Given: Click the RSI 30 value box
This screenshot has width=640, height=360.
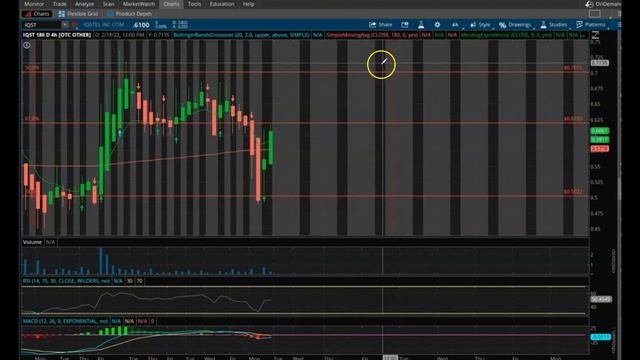Looking at the screenshot, I should [x=129, y=281].
